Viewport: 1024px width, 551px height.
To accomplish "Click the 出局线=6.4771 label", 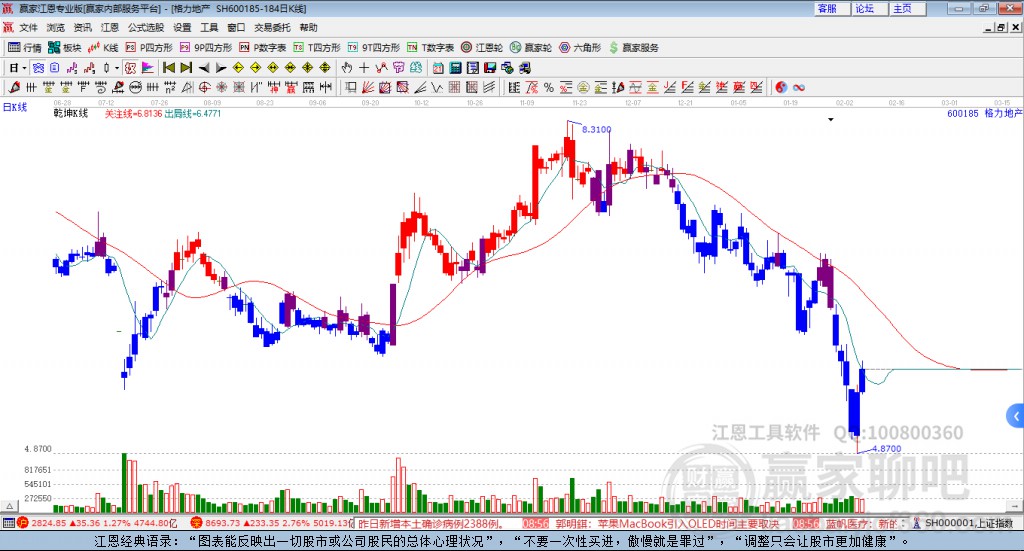I will click(193, 114).
